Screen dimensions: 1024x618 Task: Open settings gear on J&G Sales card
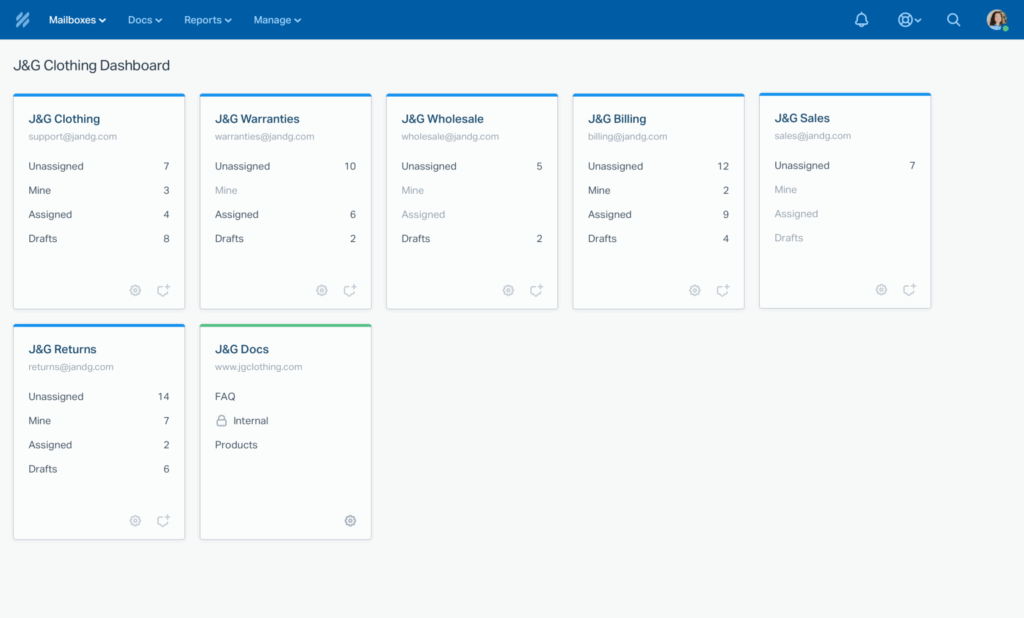tap(881, 290)
